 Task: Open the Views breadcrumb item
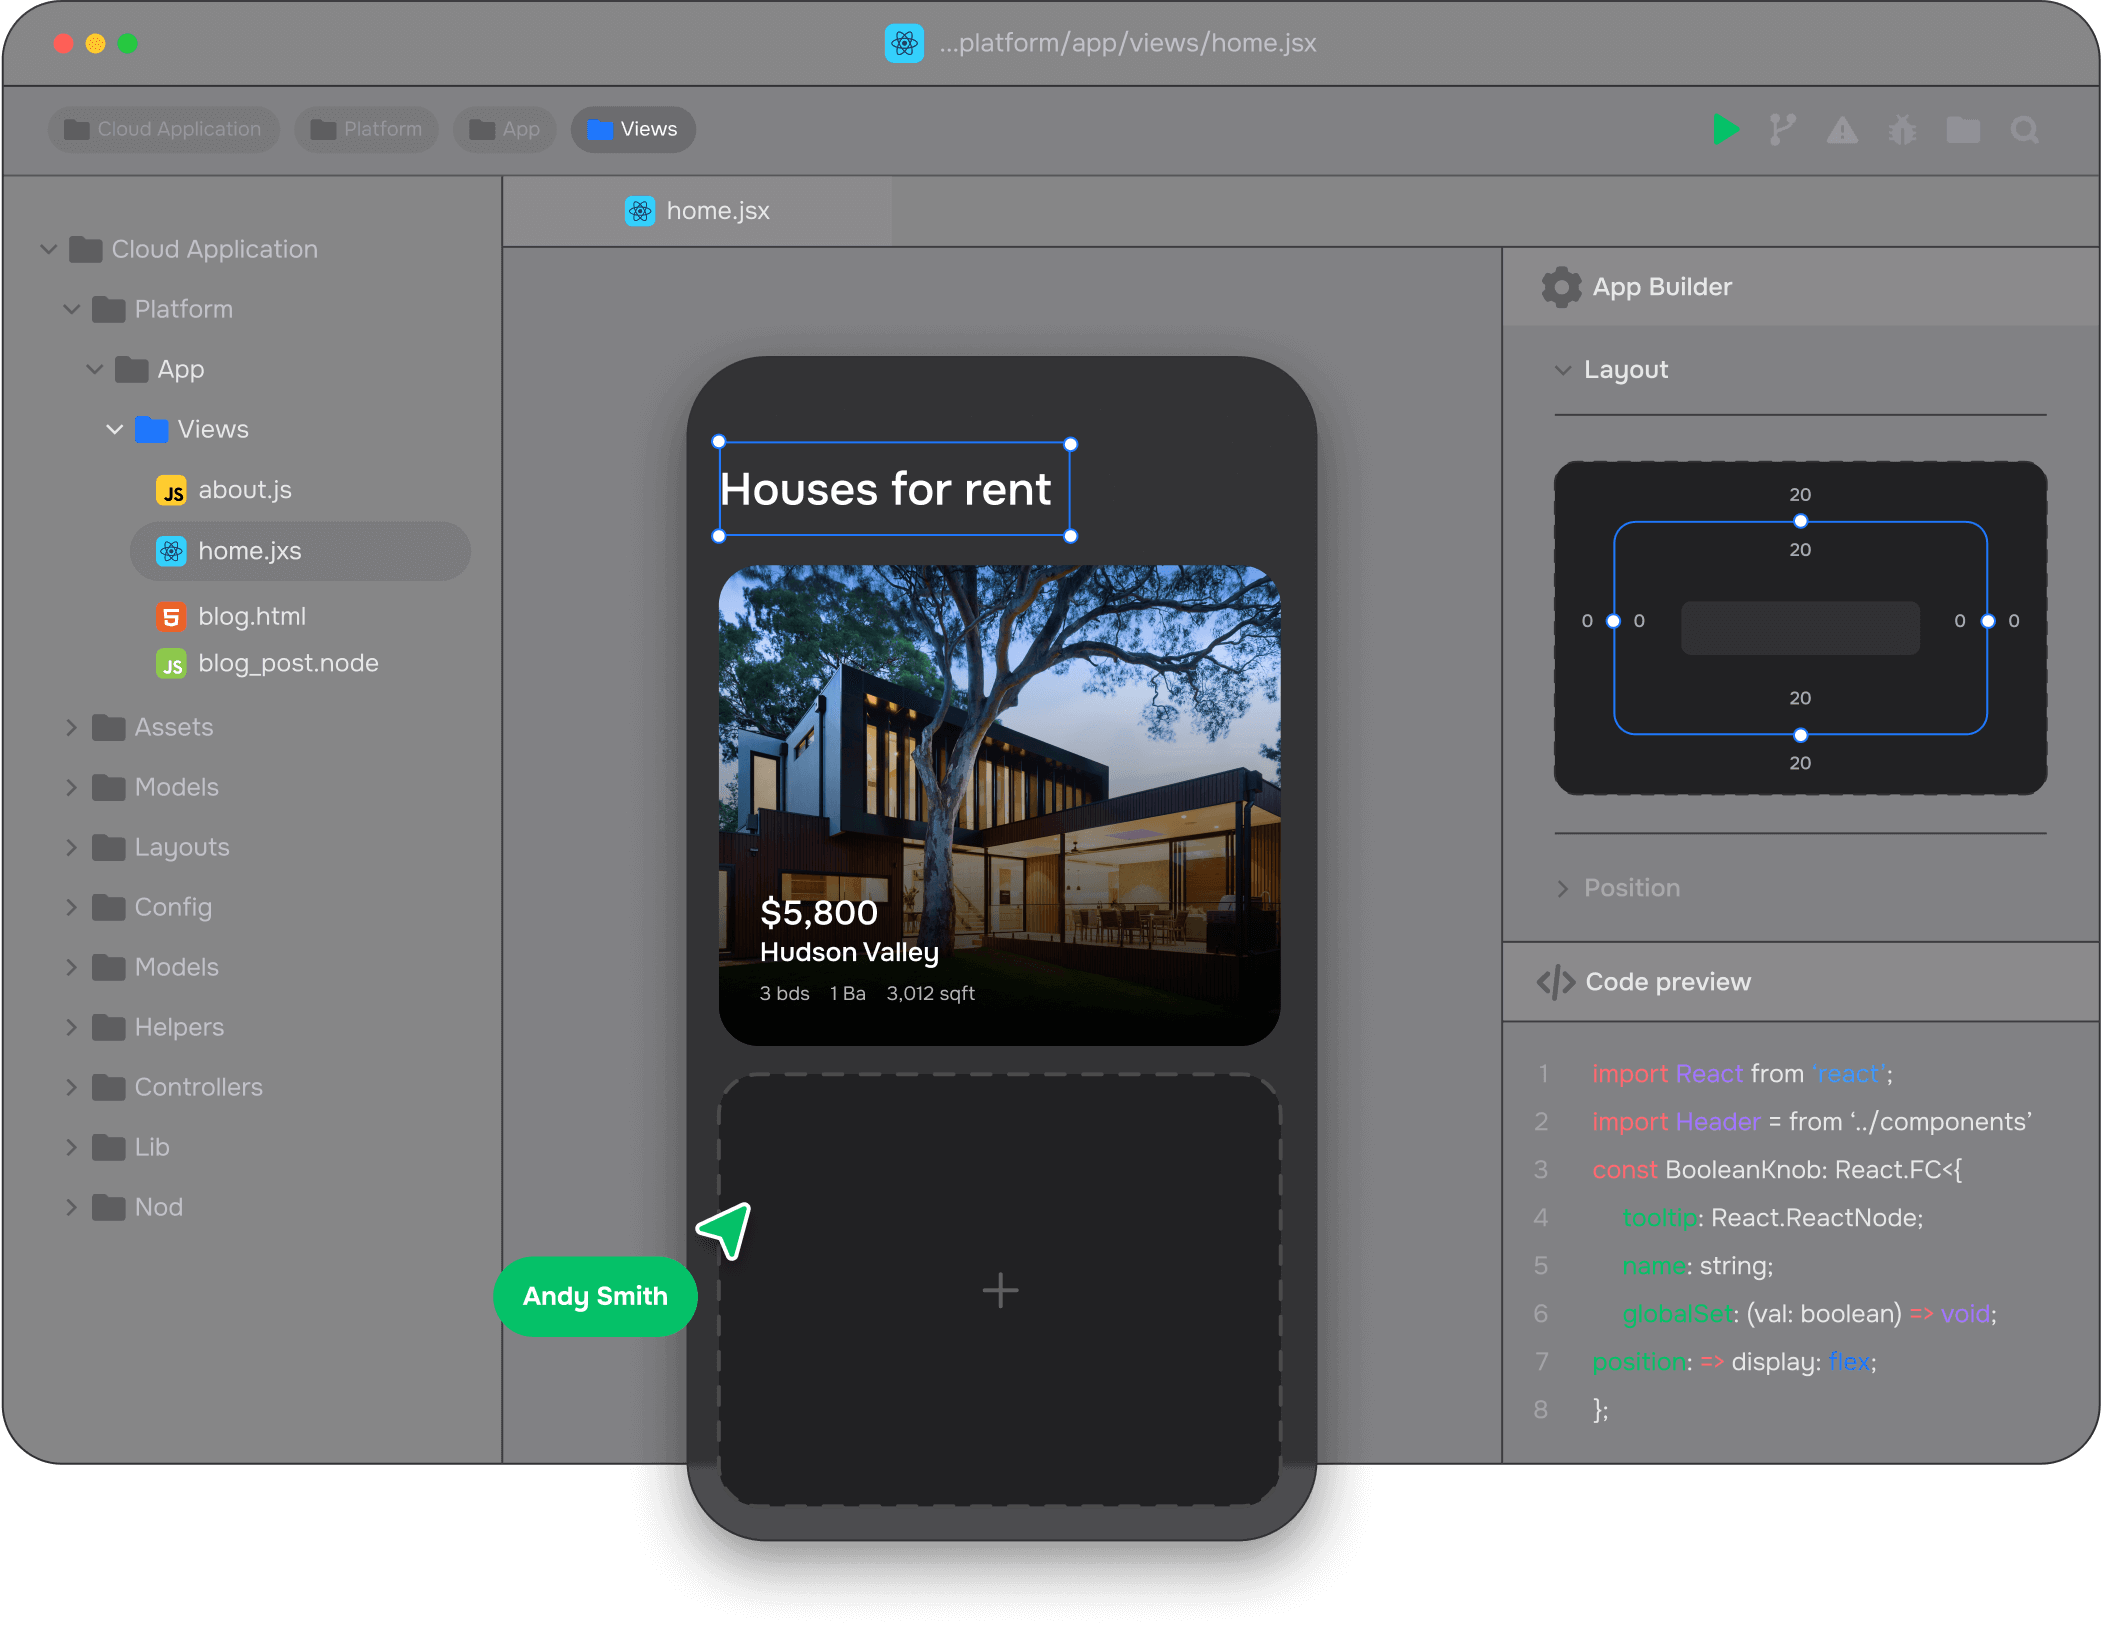(x=632, y=129)
